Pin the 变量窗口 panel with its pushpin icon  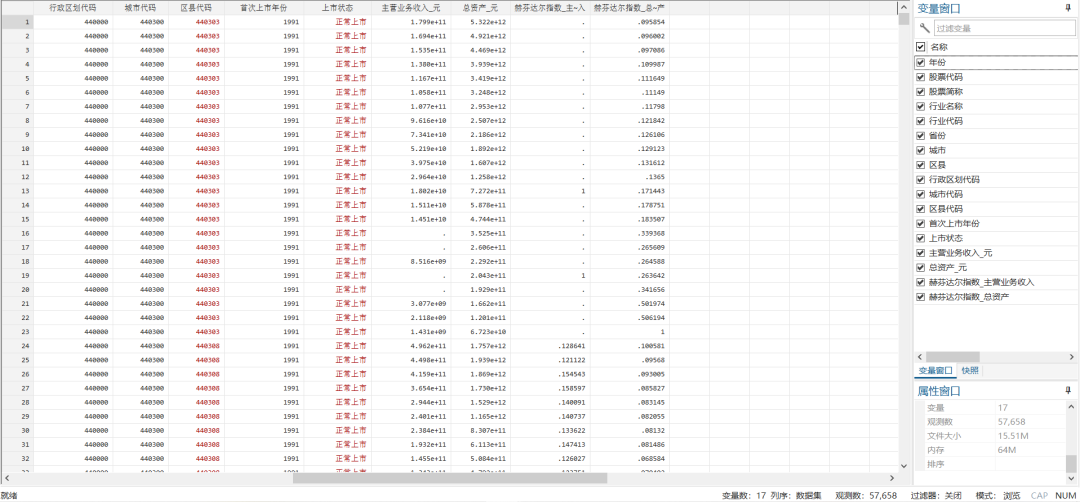pos(1068,8)
